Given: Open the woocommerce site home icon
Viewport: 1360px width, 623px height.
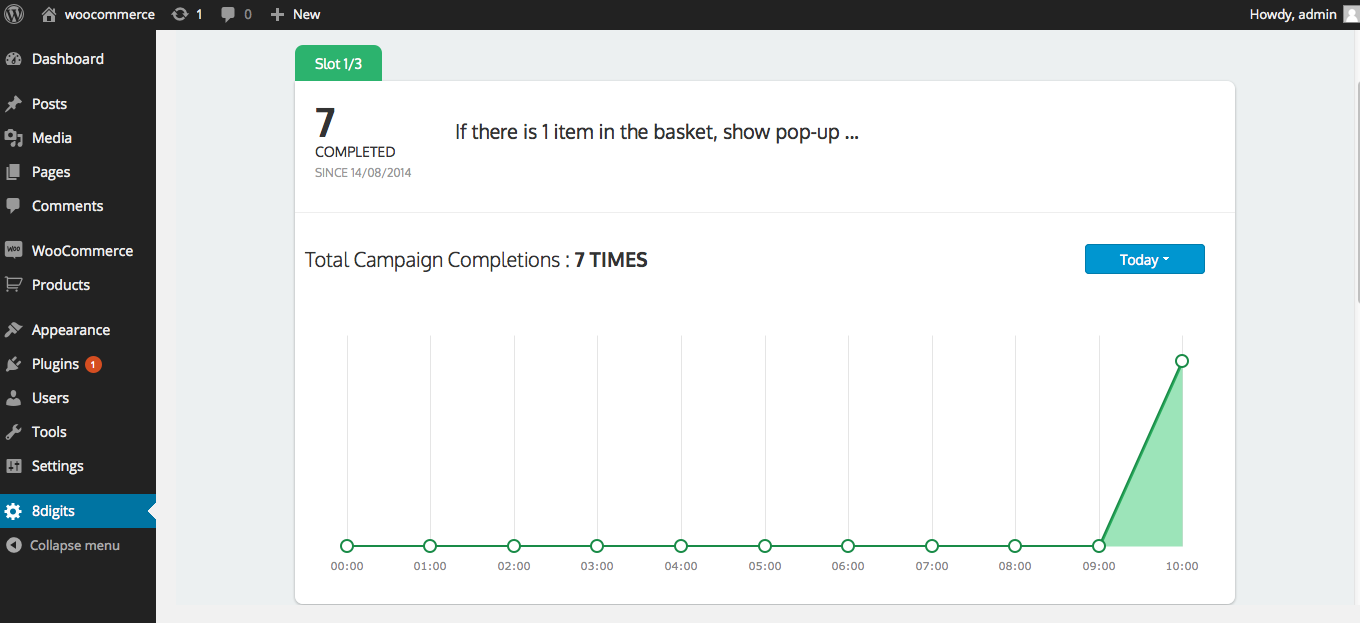Looking at the screenshot, I should [x=48, y=14].
